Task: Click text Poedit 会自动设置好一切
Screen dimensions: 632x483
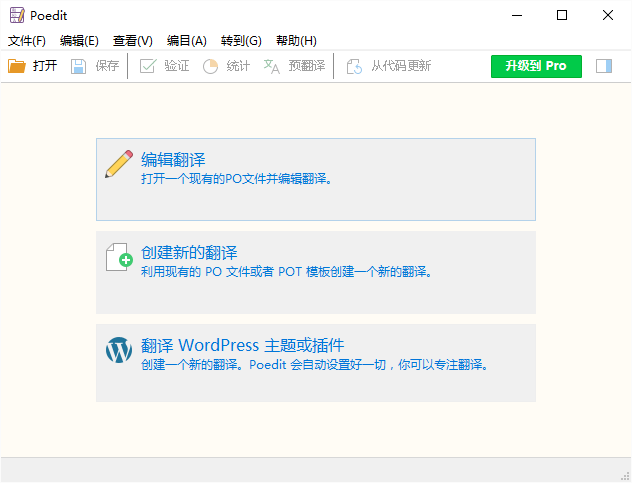Action: click(317, 365)
